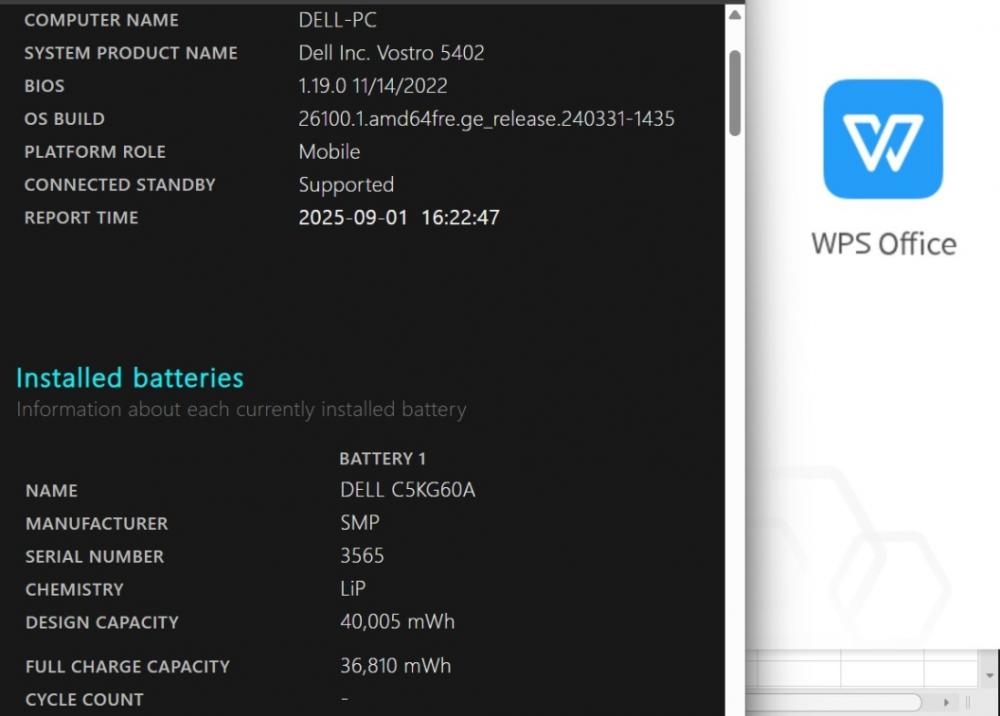The image size is (1000, 716).
Task: Click the OS build value '26100.1.amd64fre.ge_release.240331-1435'
Action: point(486,119)
